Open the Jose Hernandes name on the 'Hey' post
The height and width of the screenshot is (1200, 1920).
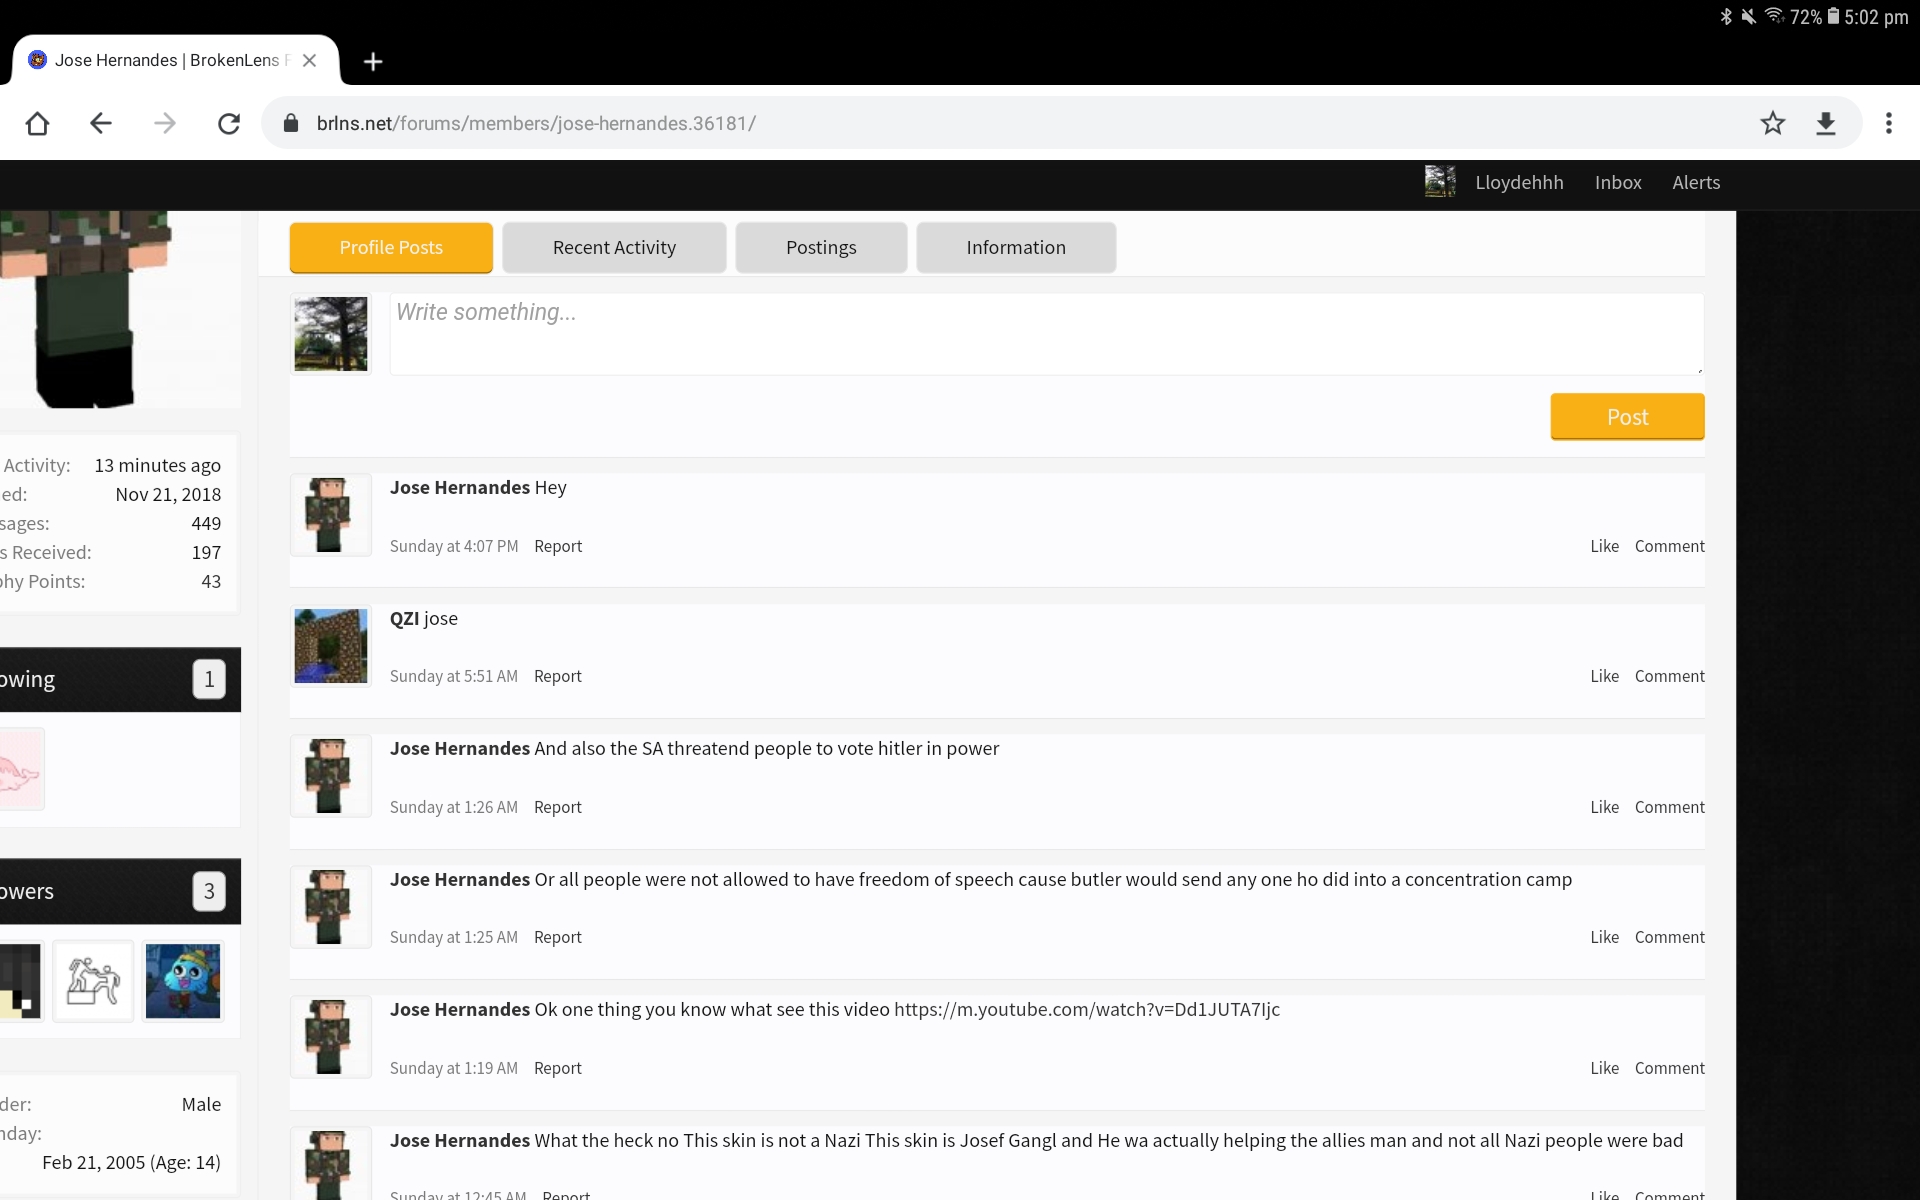click(460, 487)
